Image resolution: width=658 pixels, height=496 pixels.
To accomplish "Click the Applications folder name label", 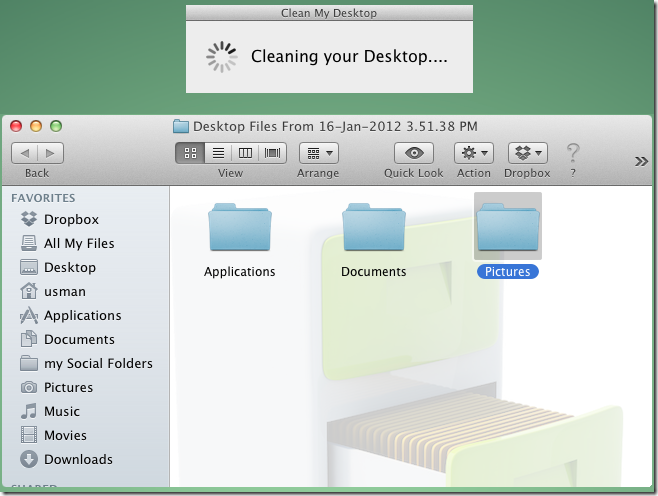I will (240, 271).
